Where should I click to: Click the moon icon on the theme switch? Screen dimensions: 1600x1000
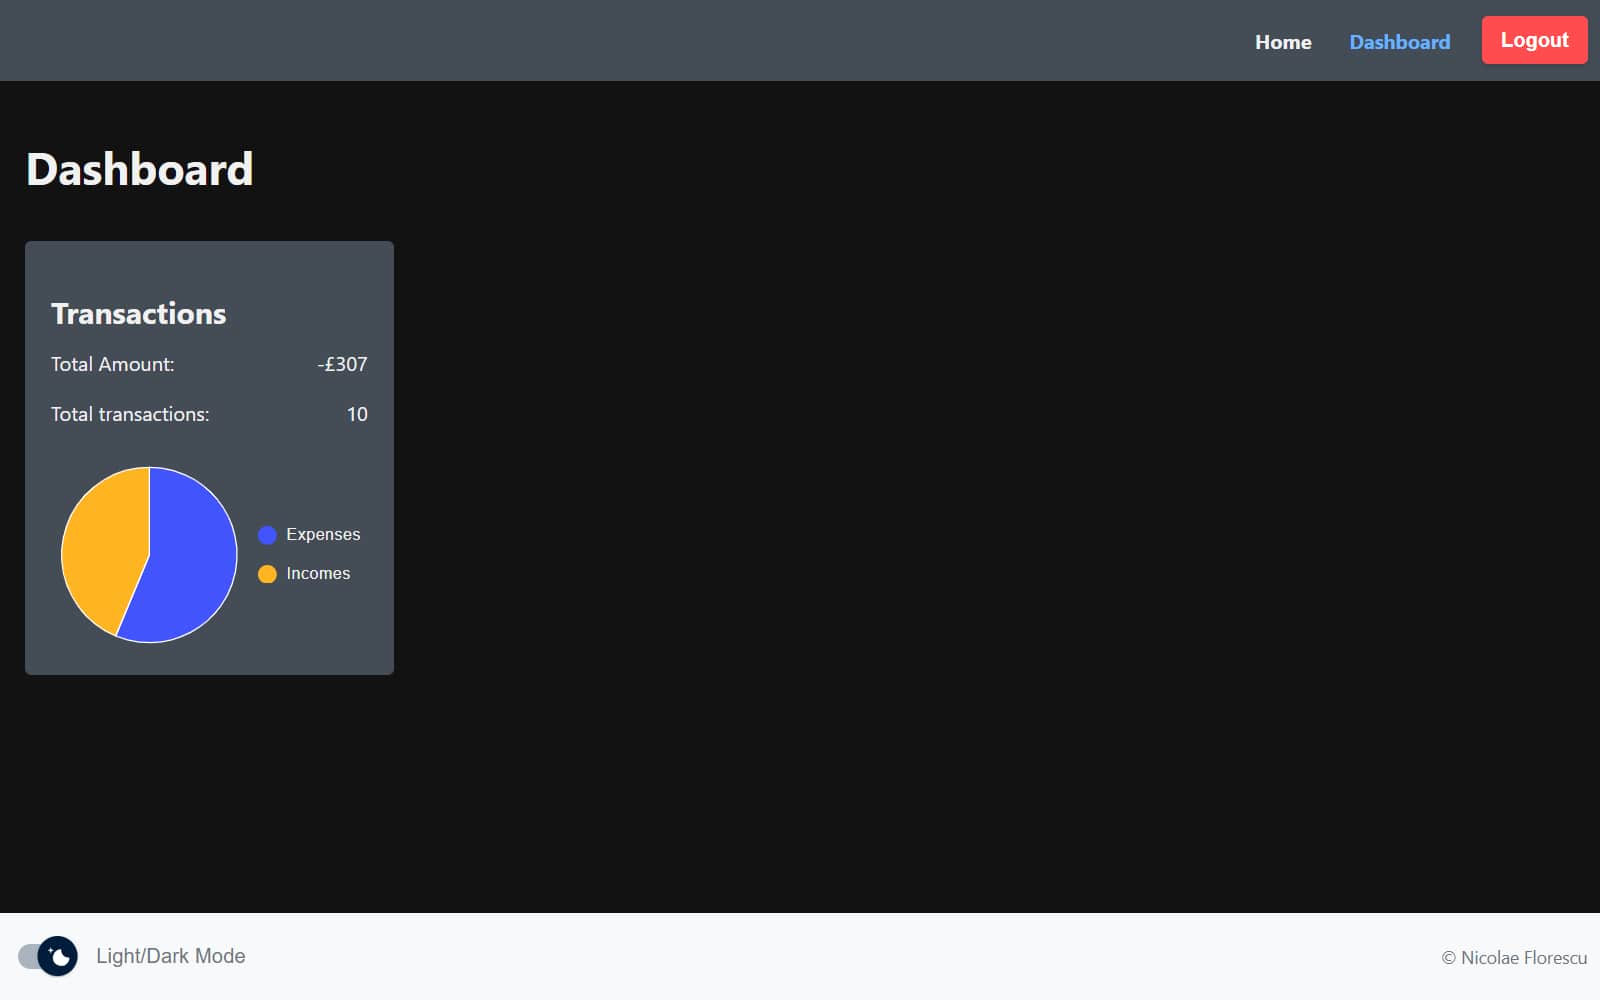[x=59, y=957]
